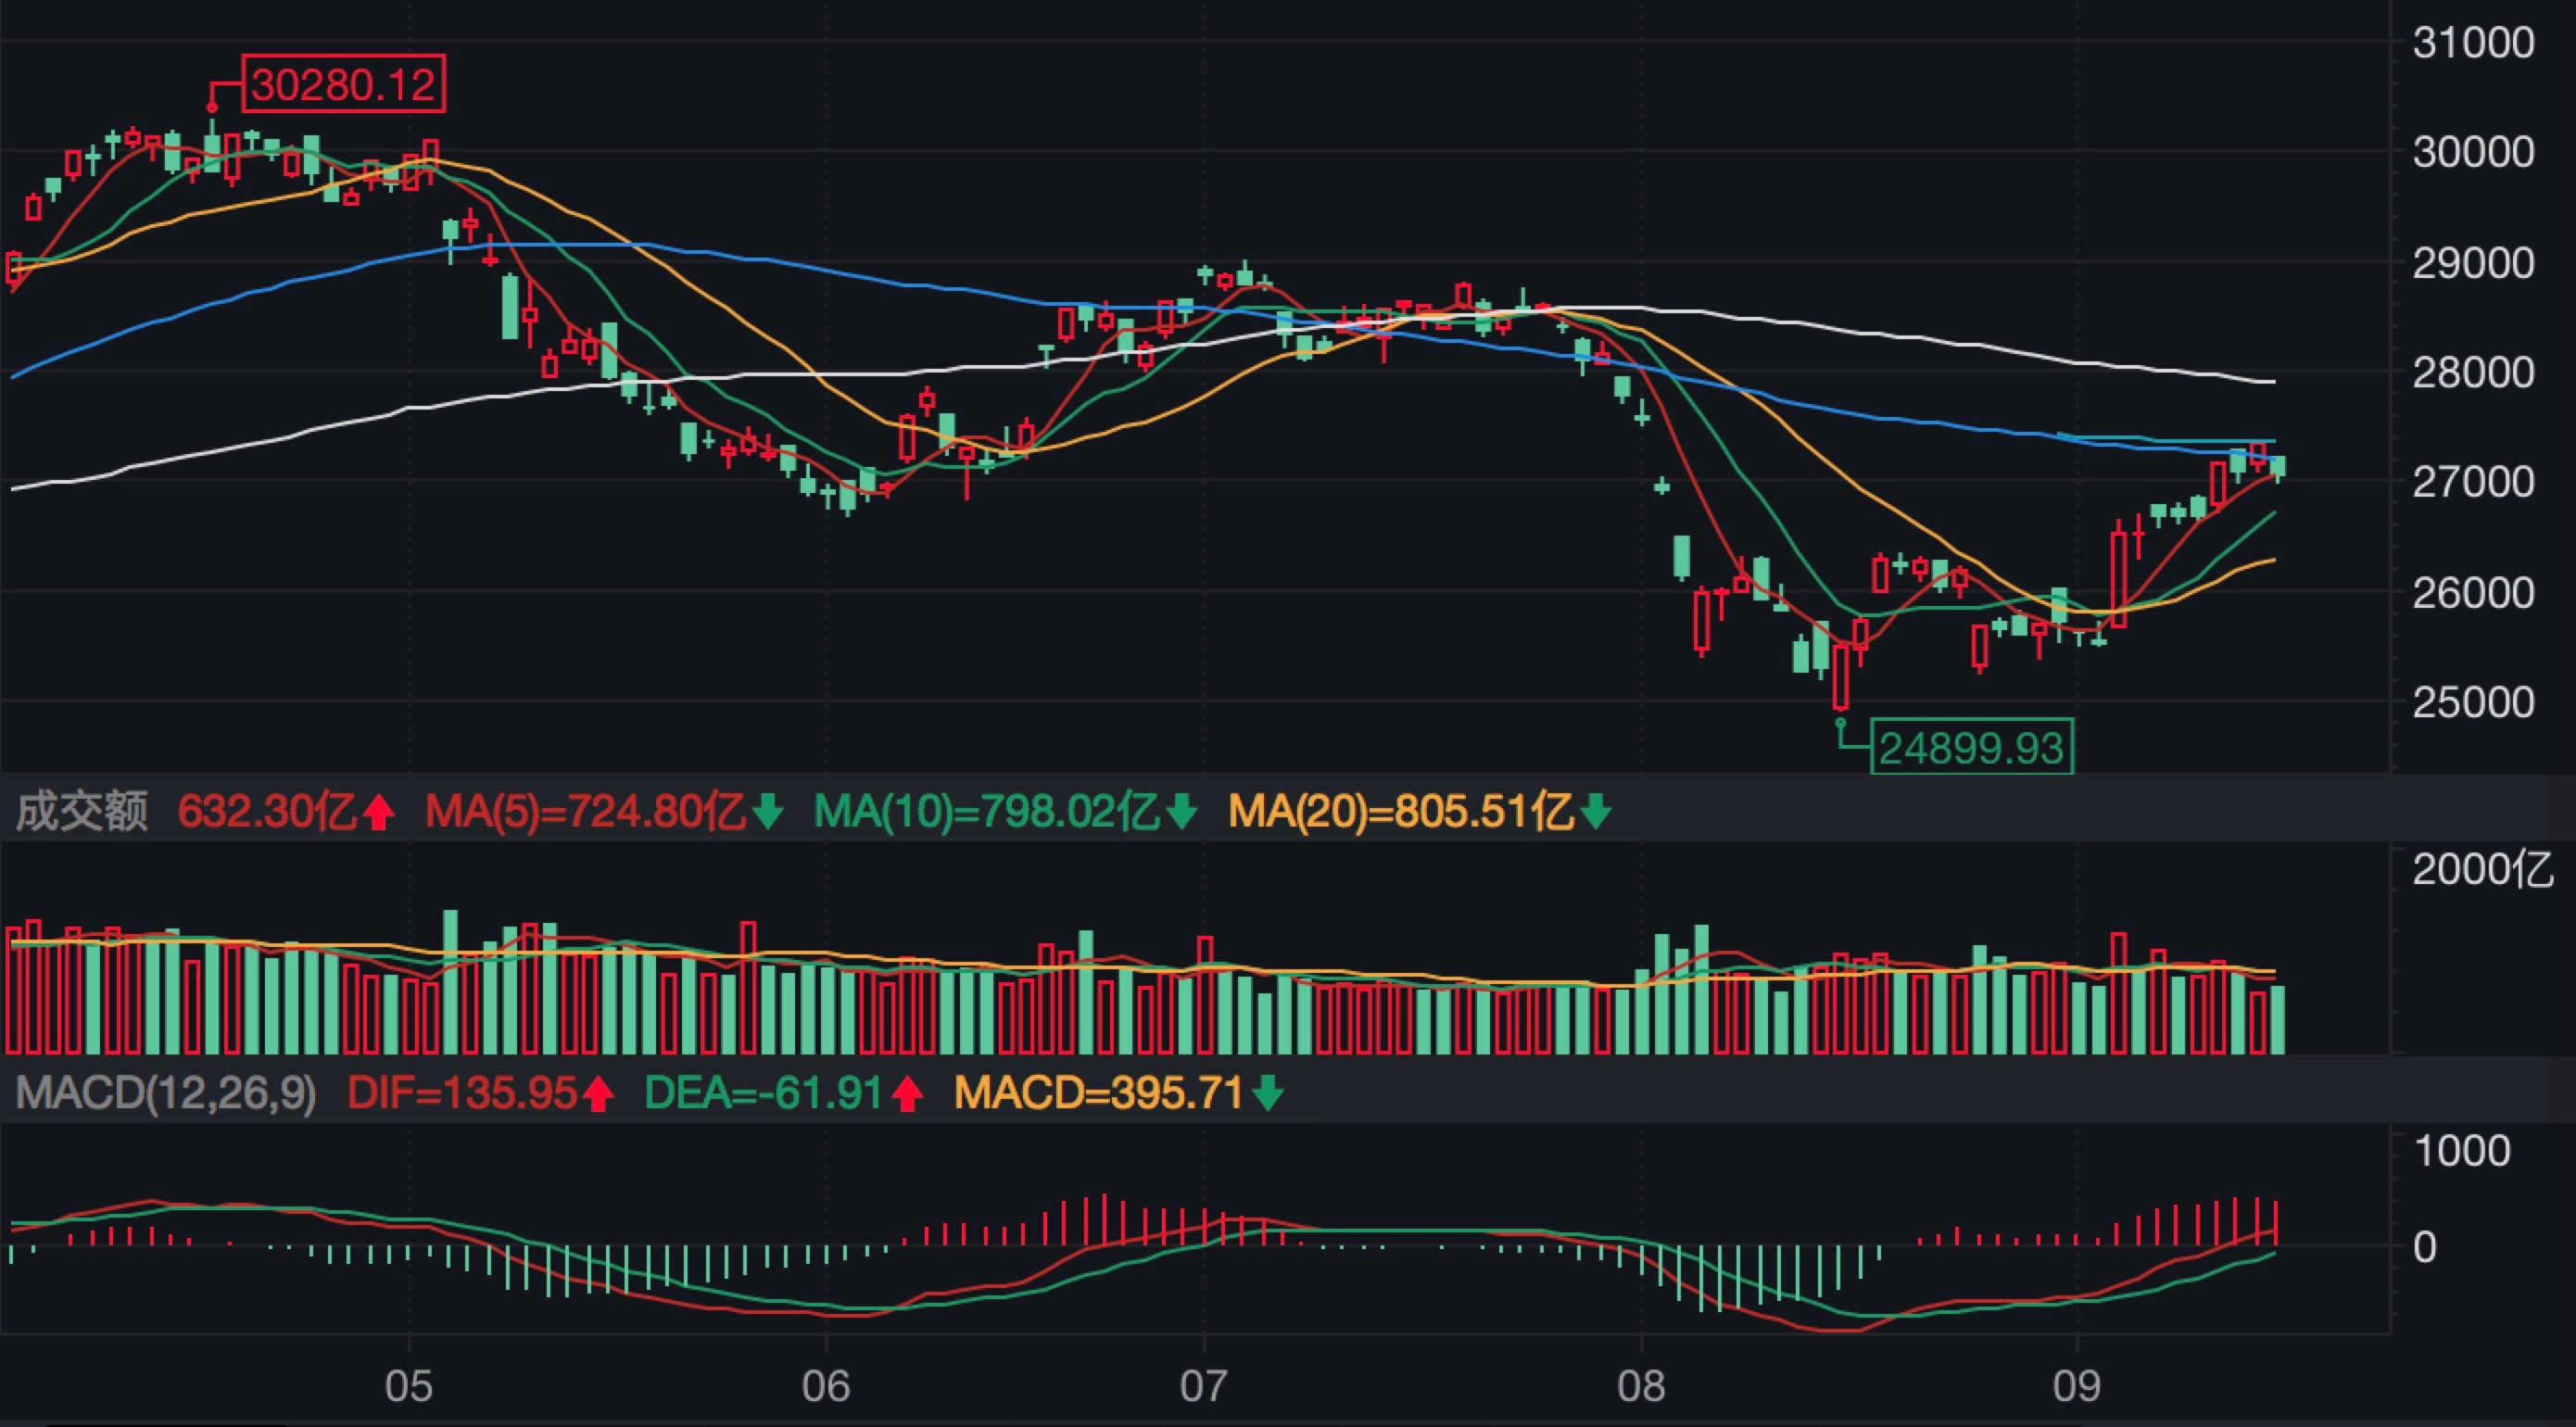2576x1427 pixels.
Task: Click the 30280.12 high price tag
Action: pos(344,85)
